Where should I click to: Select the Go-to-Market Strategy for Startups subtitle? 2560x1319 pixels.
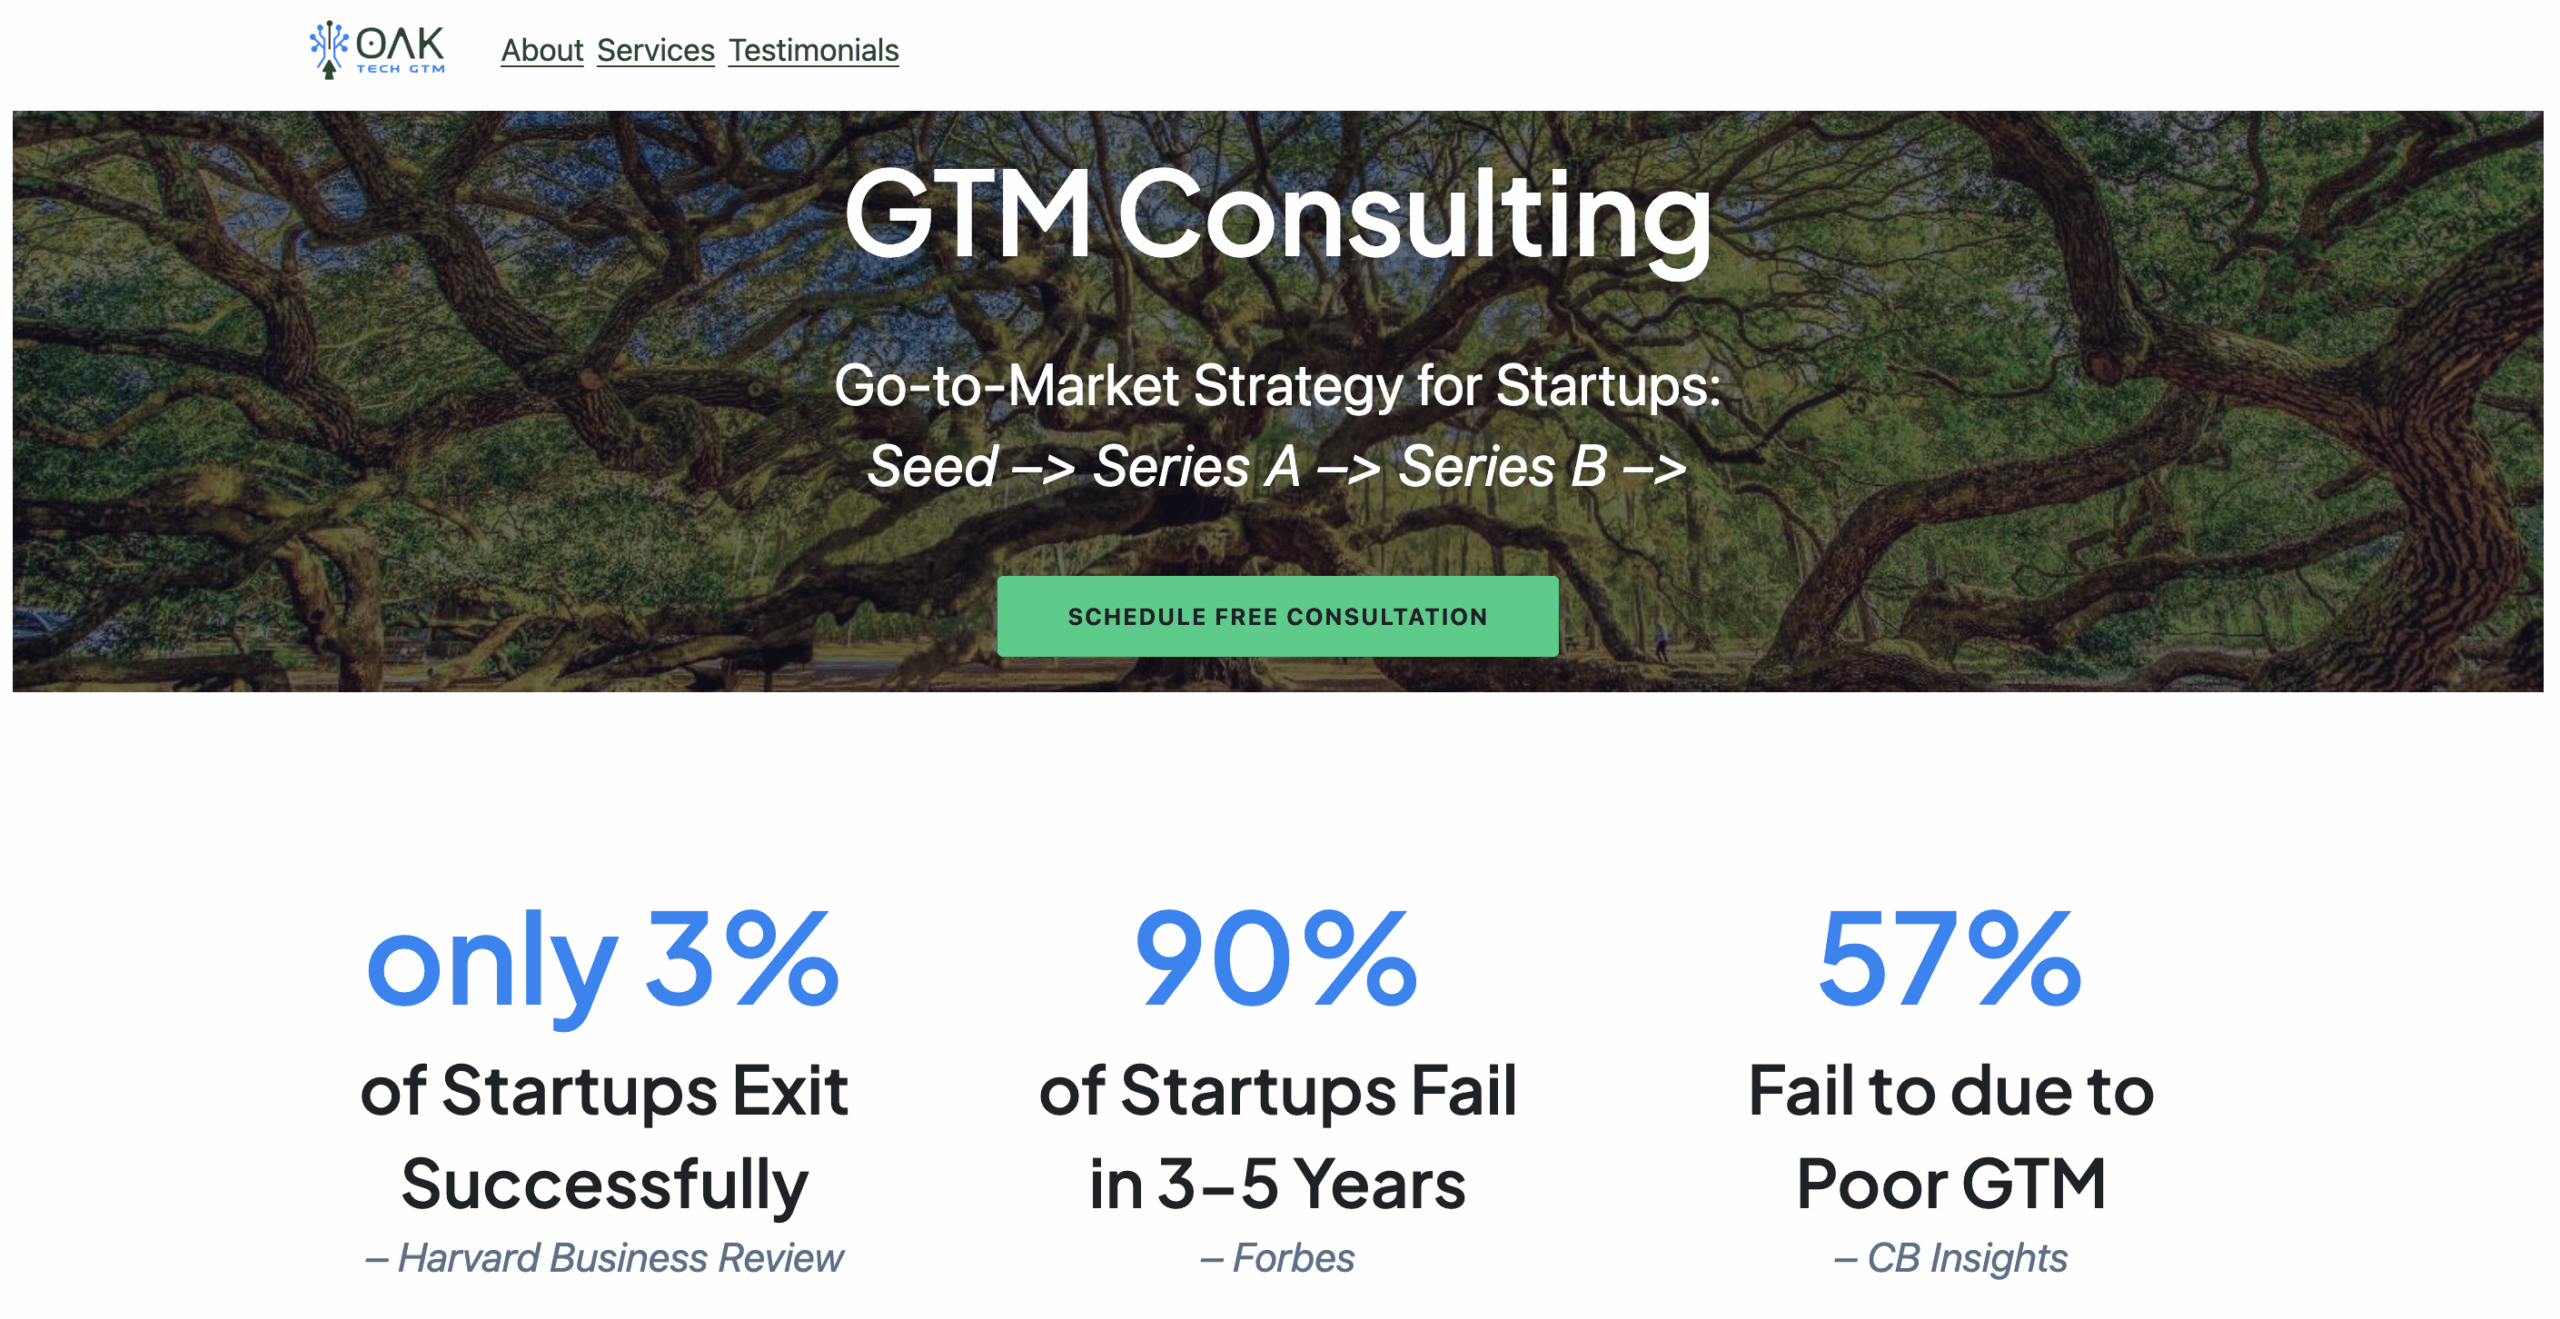[1278, 386]
